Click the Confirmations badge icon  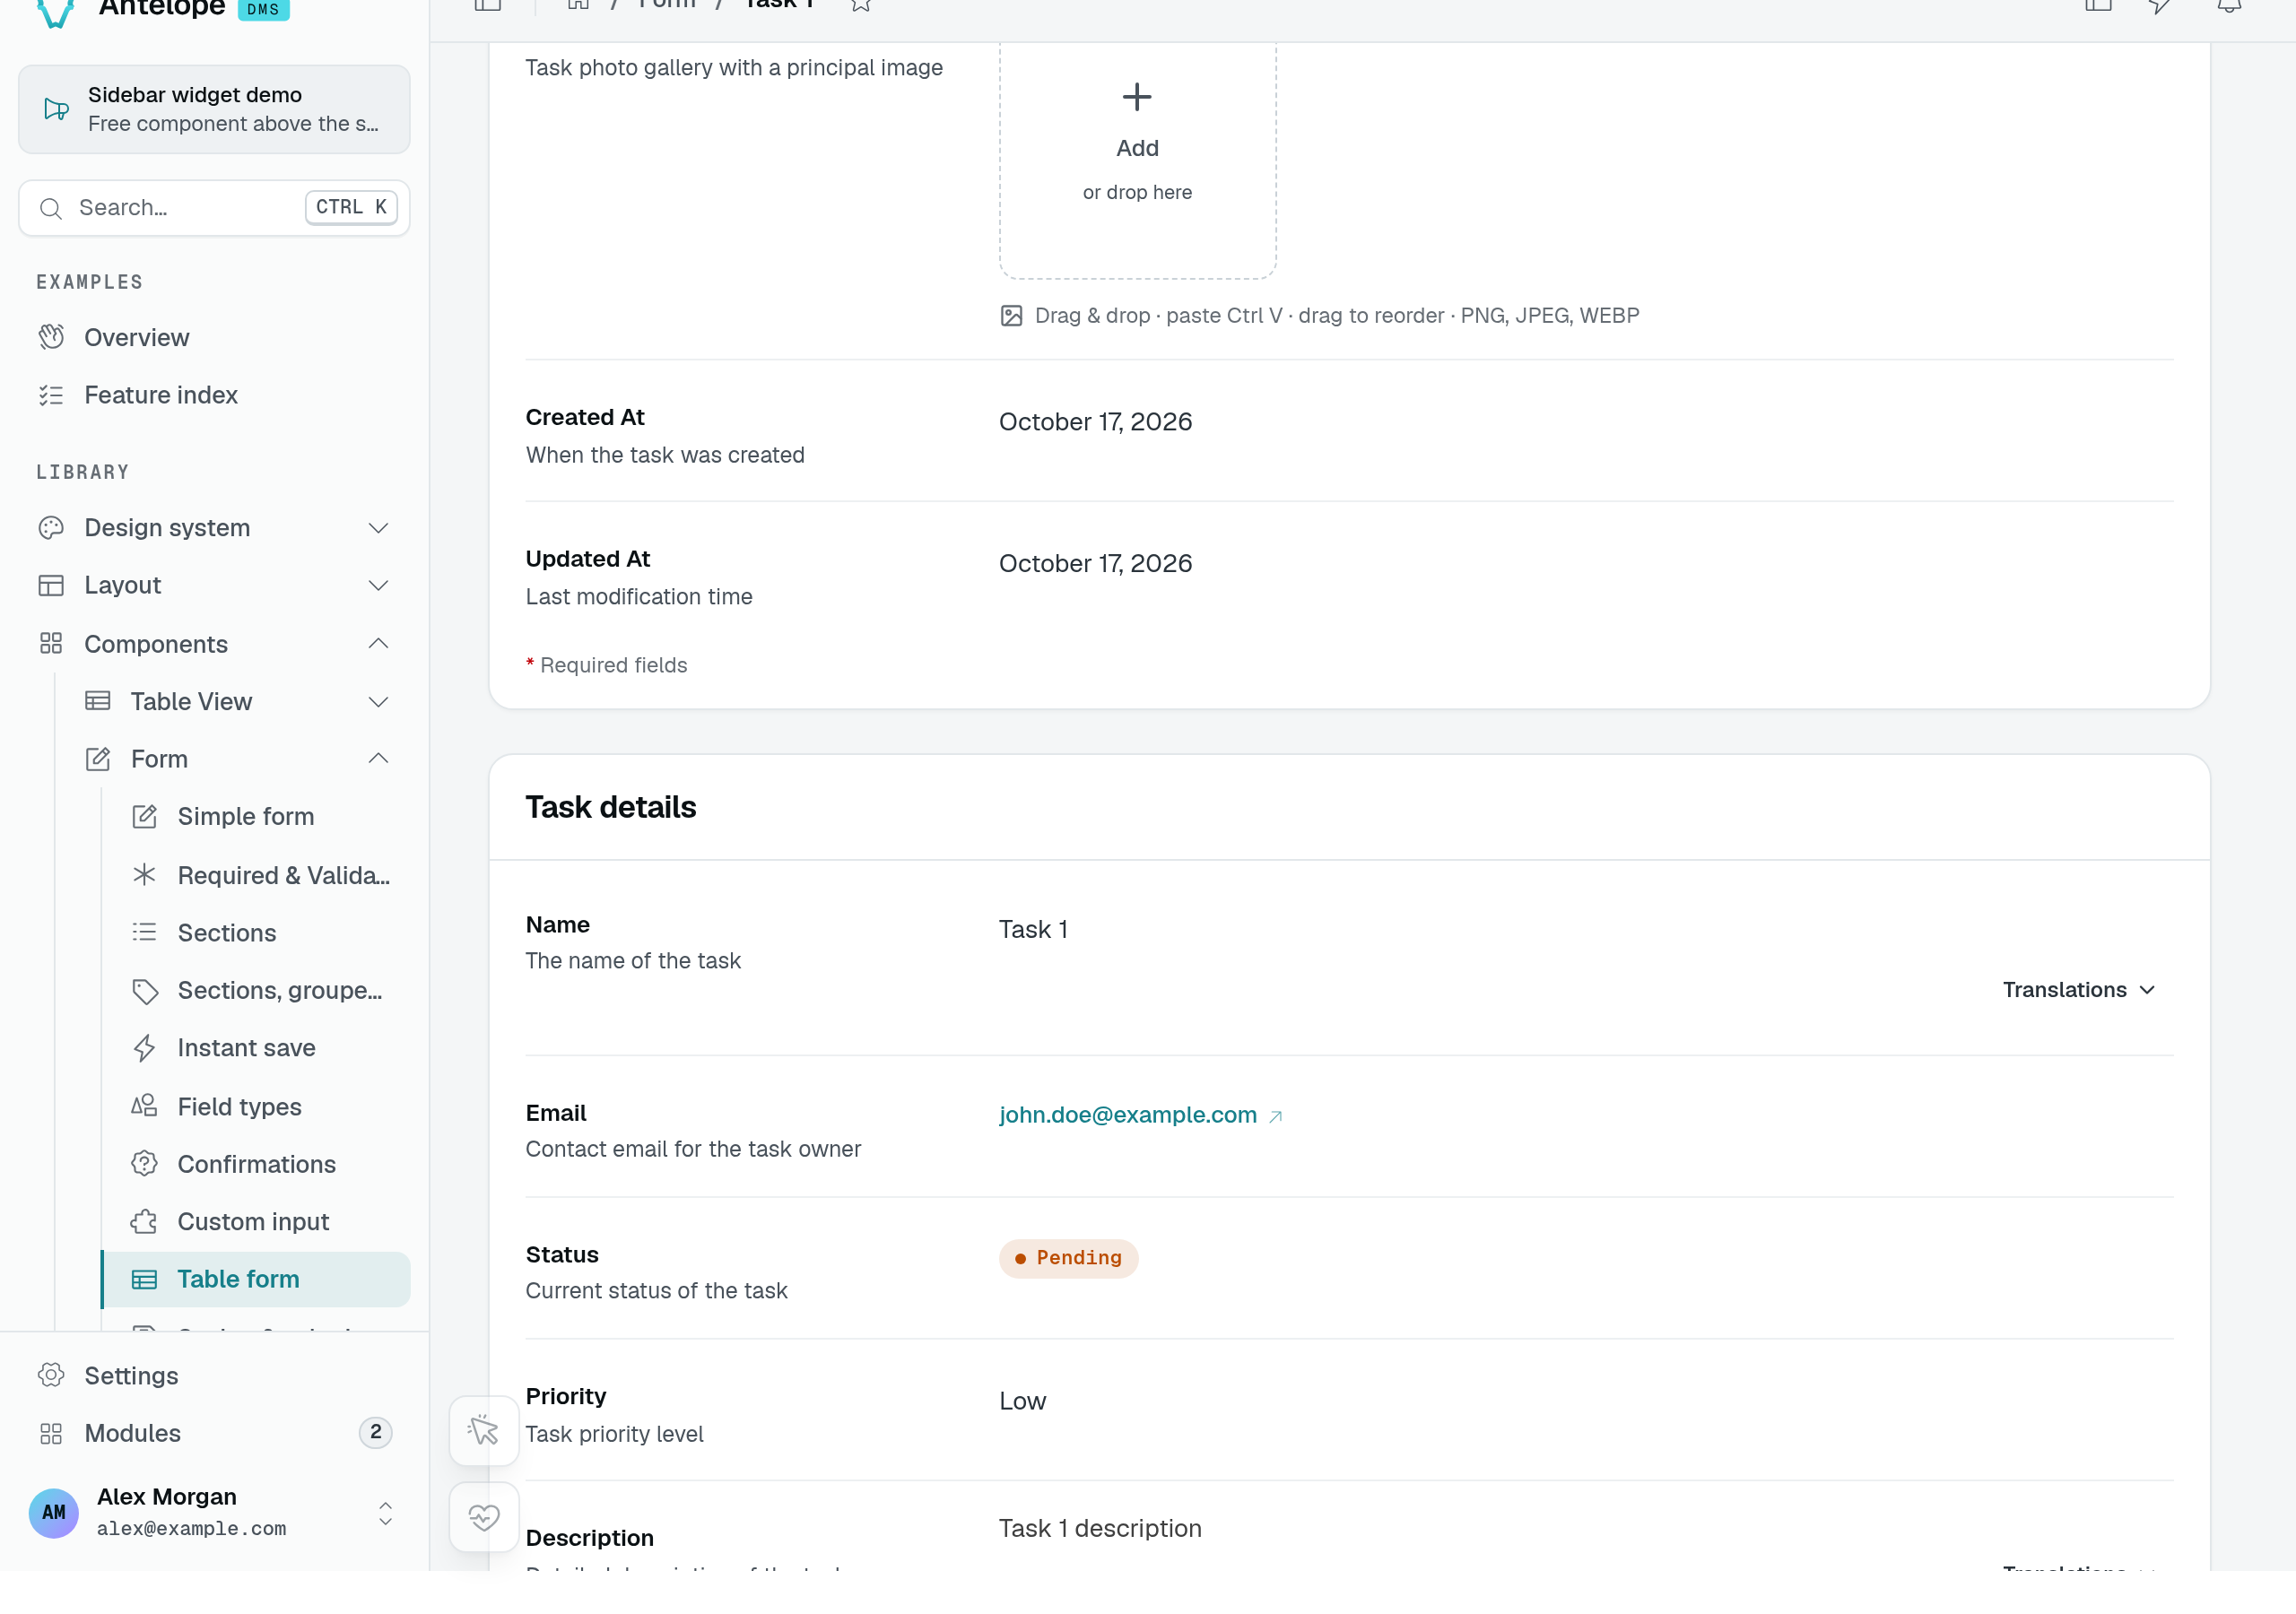tap(144, 1163)
